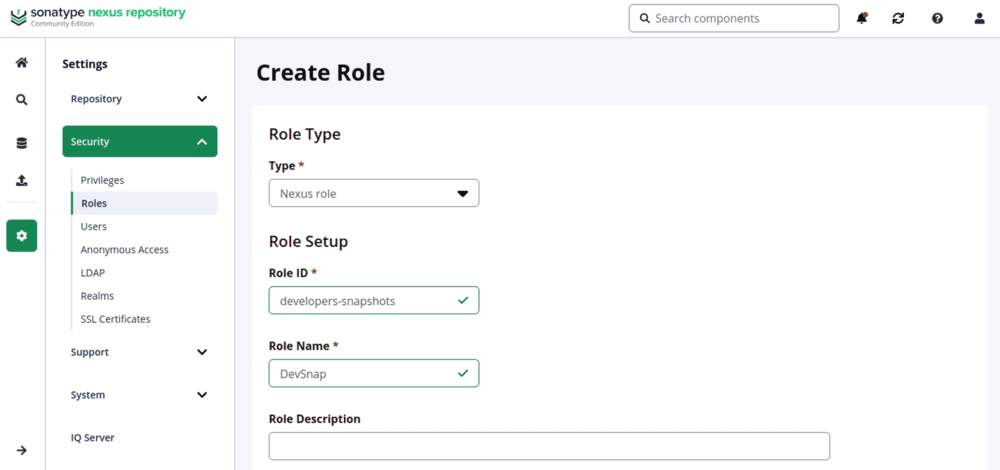Open the user account icon
This screenshot has width=1000, height=470.
[979, 18]
